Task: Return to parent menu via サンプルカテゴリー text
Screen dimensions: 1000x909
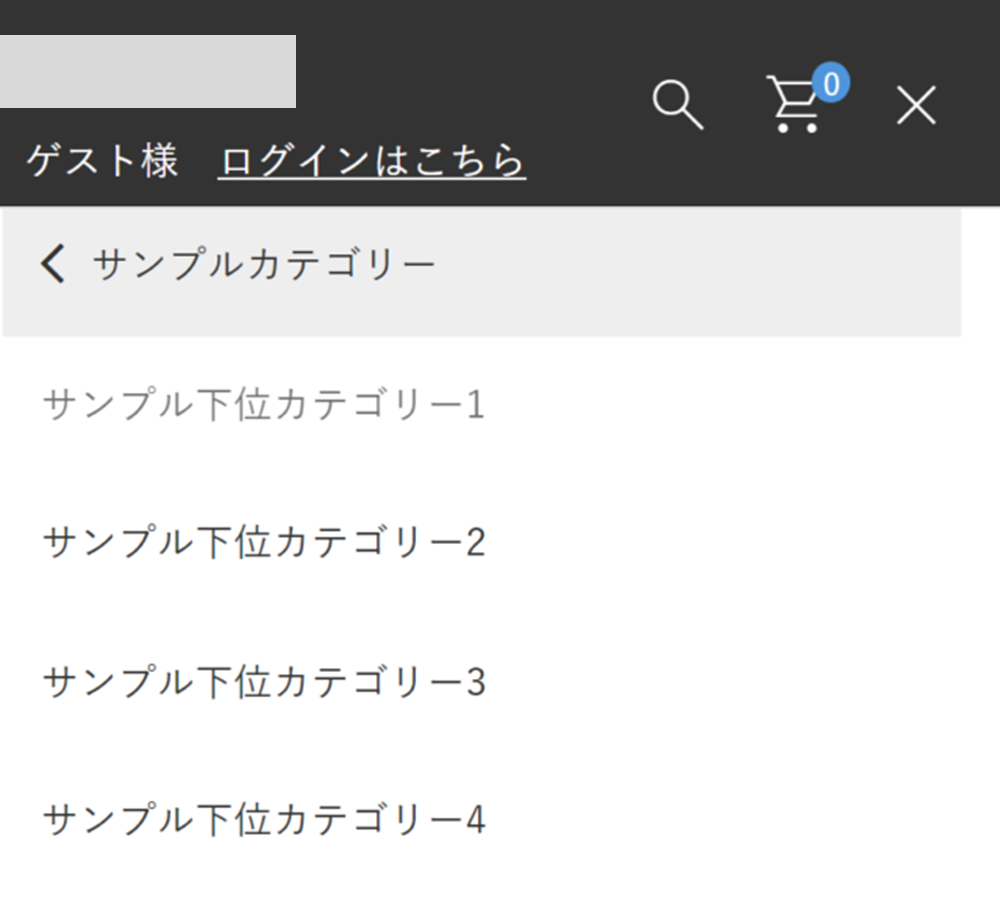Action: click(x=264, y=265)
